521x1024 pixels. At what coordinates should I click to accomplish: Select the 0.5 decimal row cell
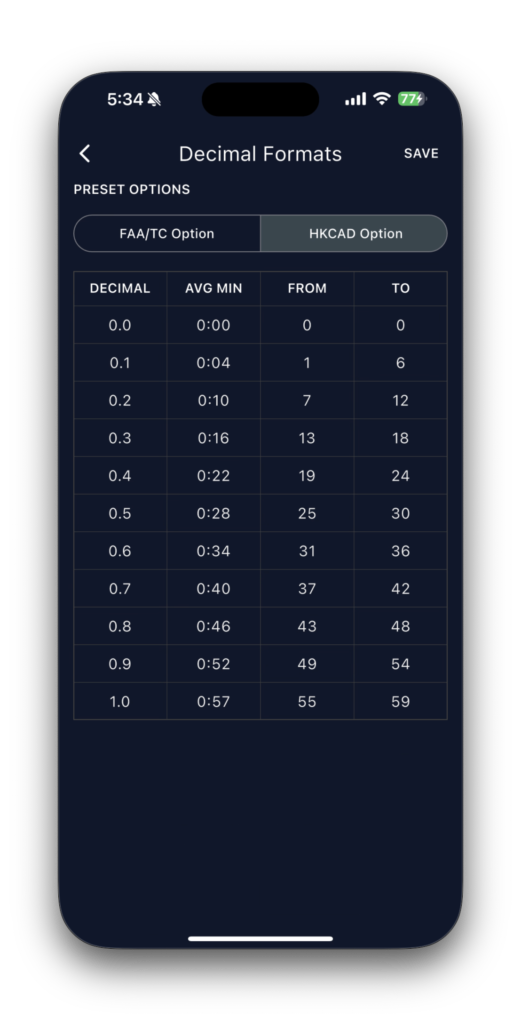pyautogui.click(x=120, y=513)
